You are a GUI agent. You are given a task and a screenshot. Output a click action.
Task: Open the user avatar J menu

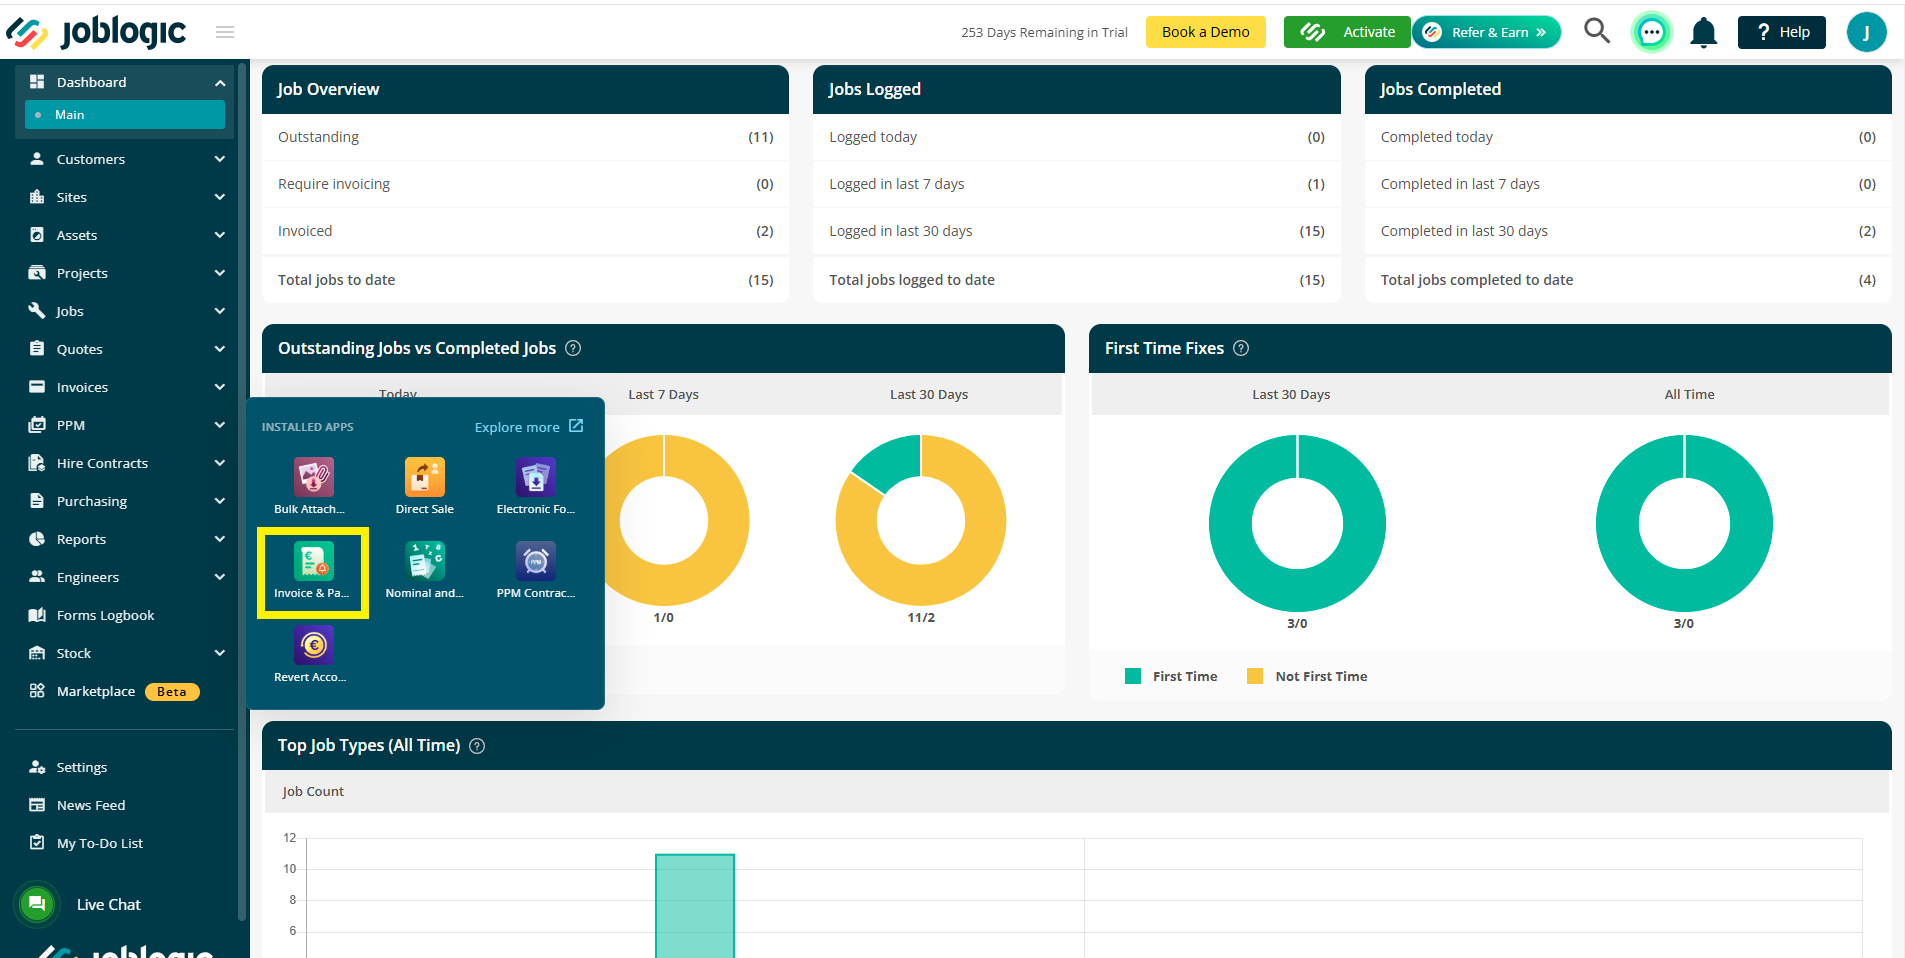[x=1866, y=32]
